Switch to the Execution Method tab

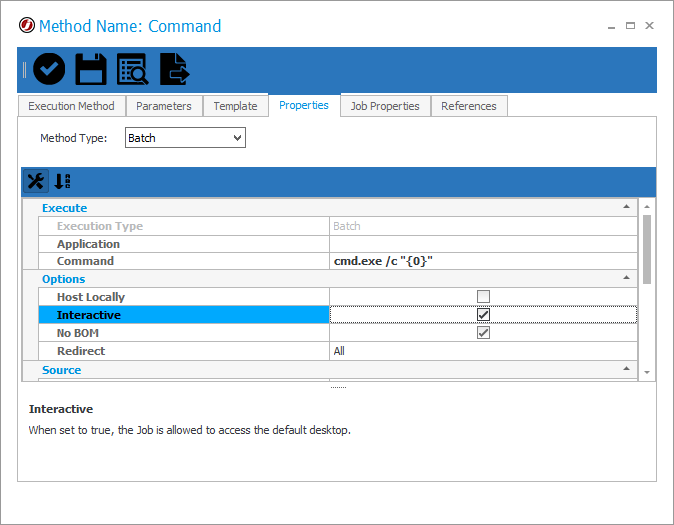[71, 106]
